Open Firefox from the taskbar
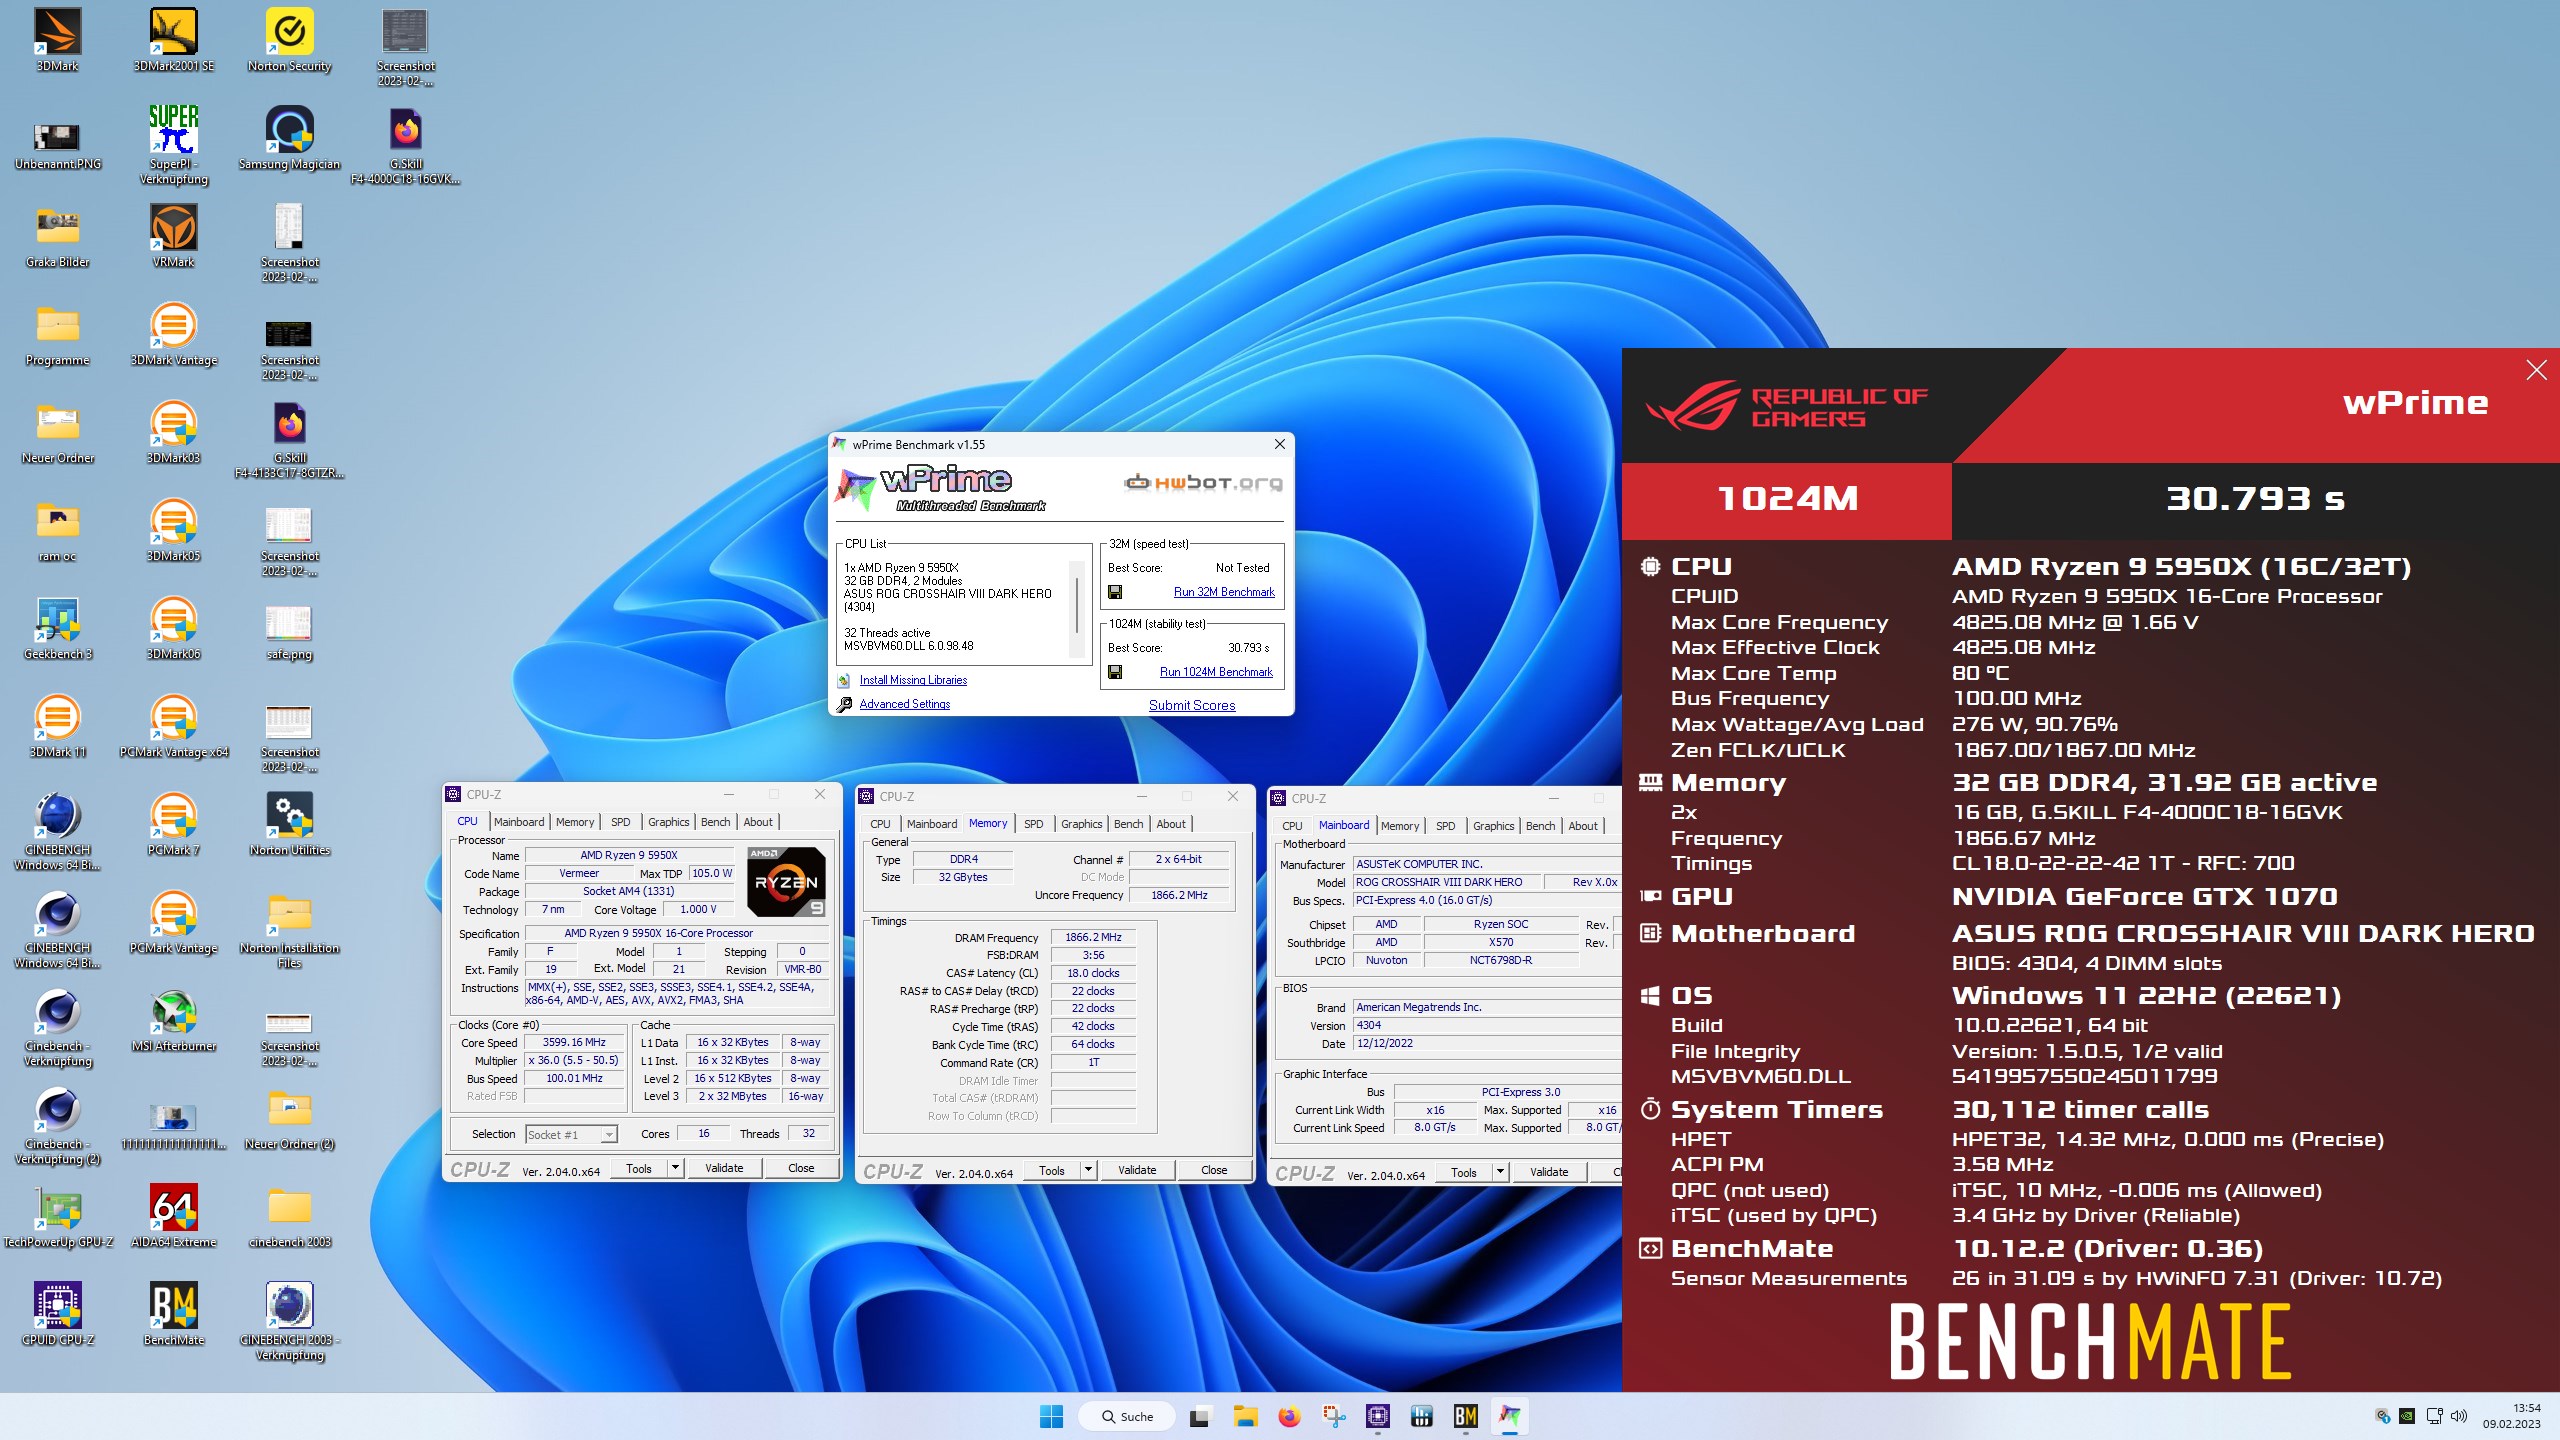Screen dimensions: 2560x1440 (x=1289, y=1416)
